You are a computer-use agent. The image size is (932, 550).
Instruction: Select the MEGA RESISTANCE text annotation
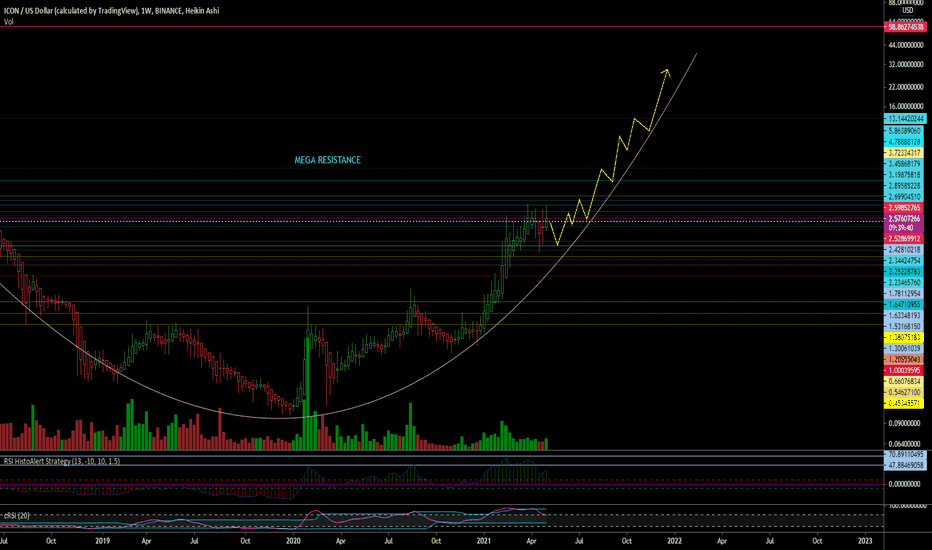point(328,160)
